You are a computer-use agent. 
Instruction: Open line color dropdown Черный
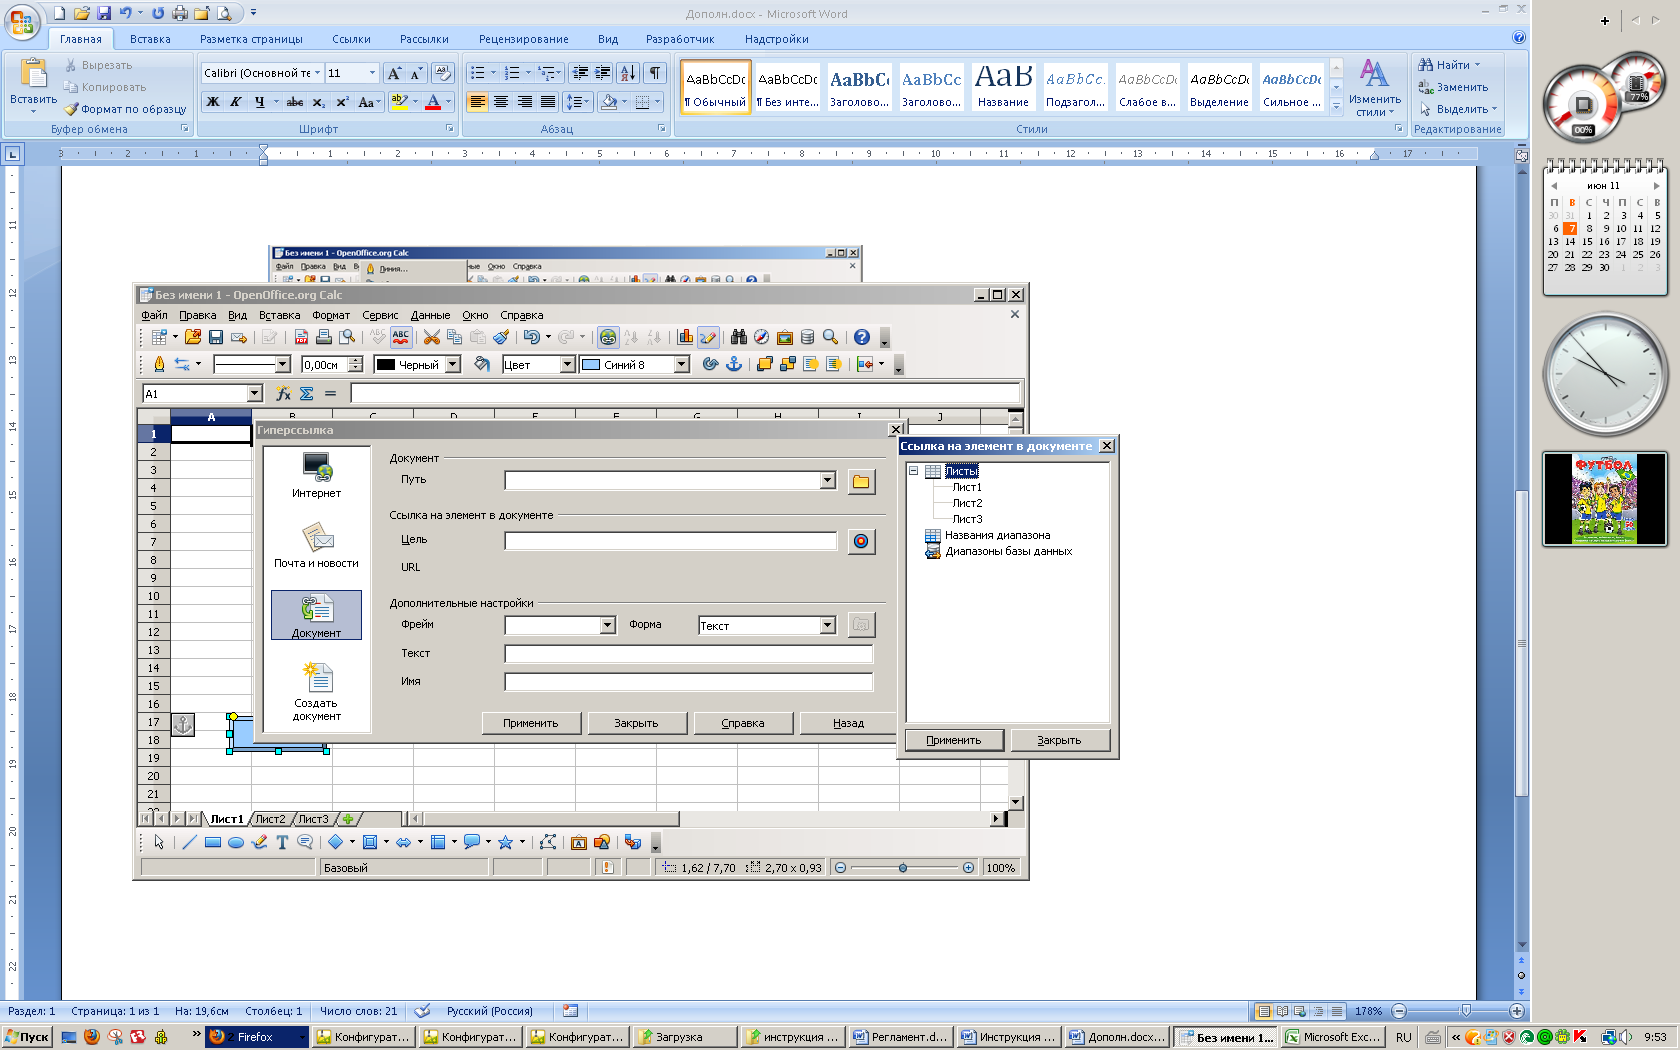453,365
